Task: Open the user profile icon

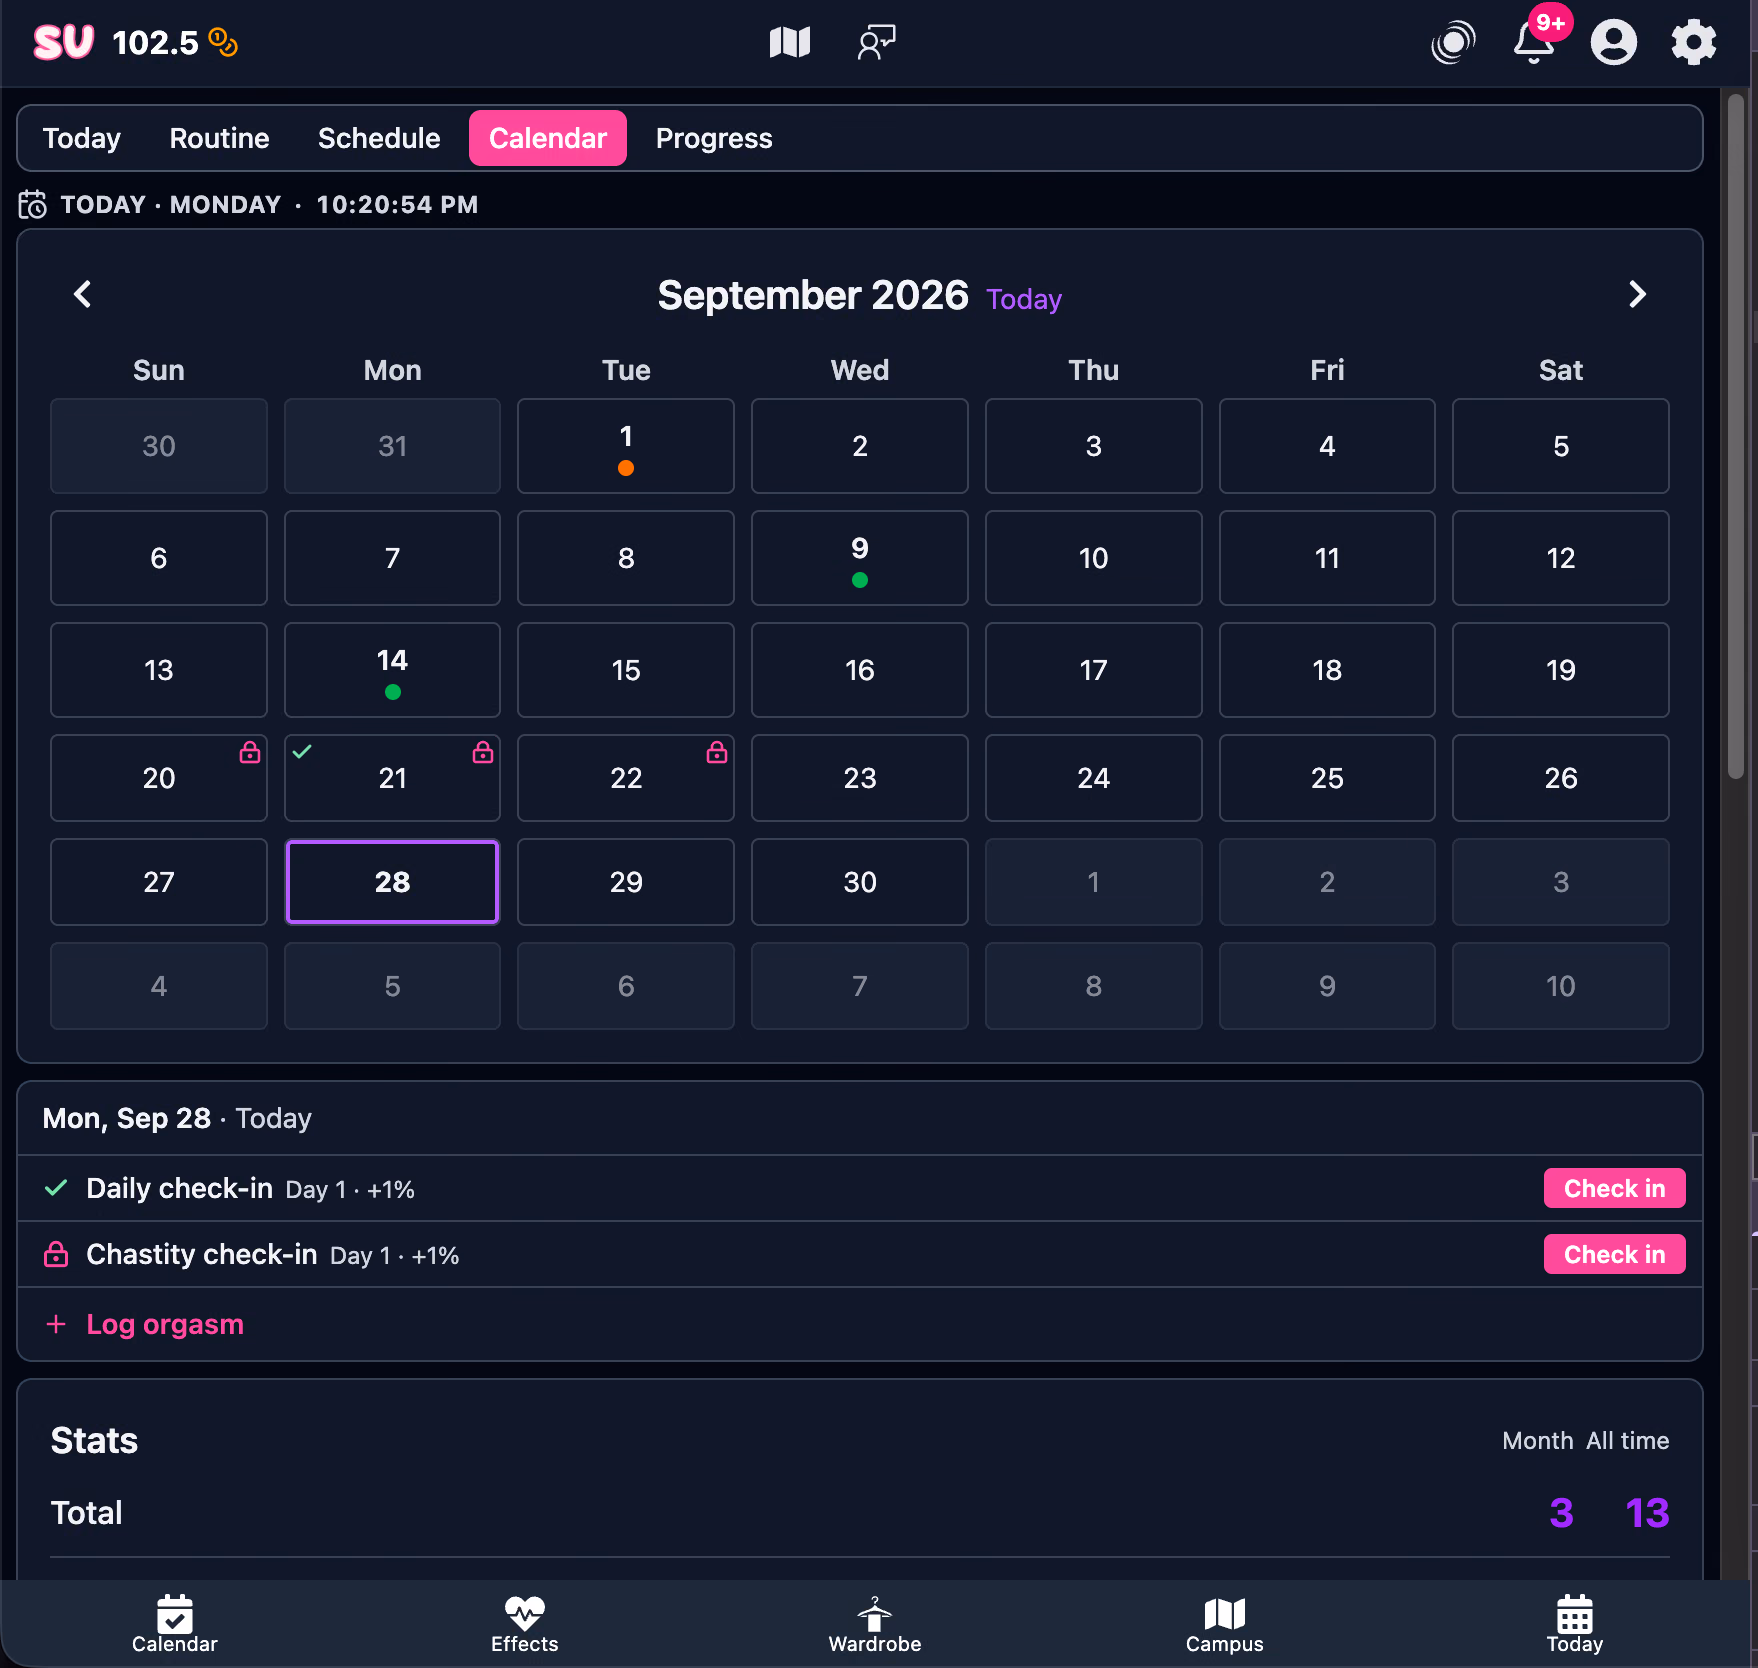Action: (x=1613, y=42)
